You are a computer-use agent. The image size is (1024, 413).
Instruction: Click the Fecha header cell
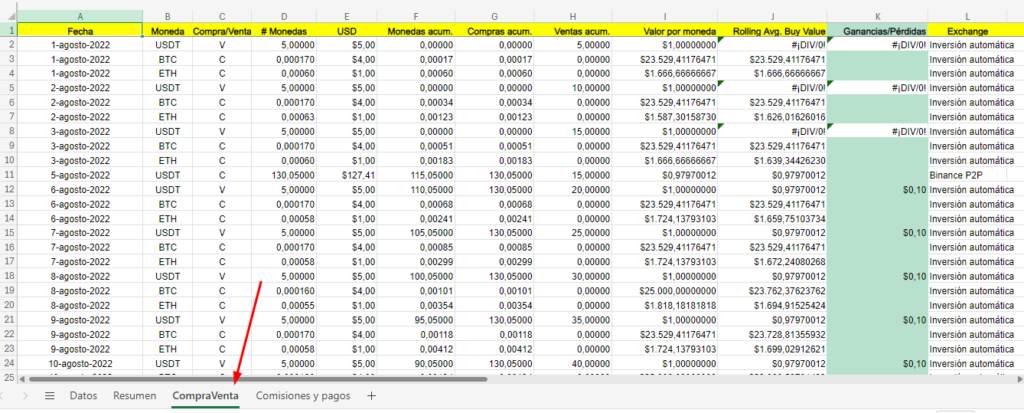80,31
